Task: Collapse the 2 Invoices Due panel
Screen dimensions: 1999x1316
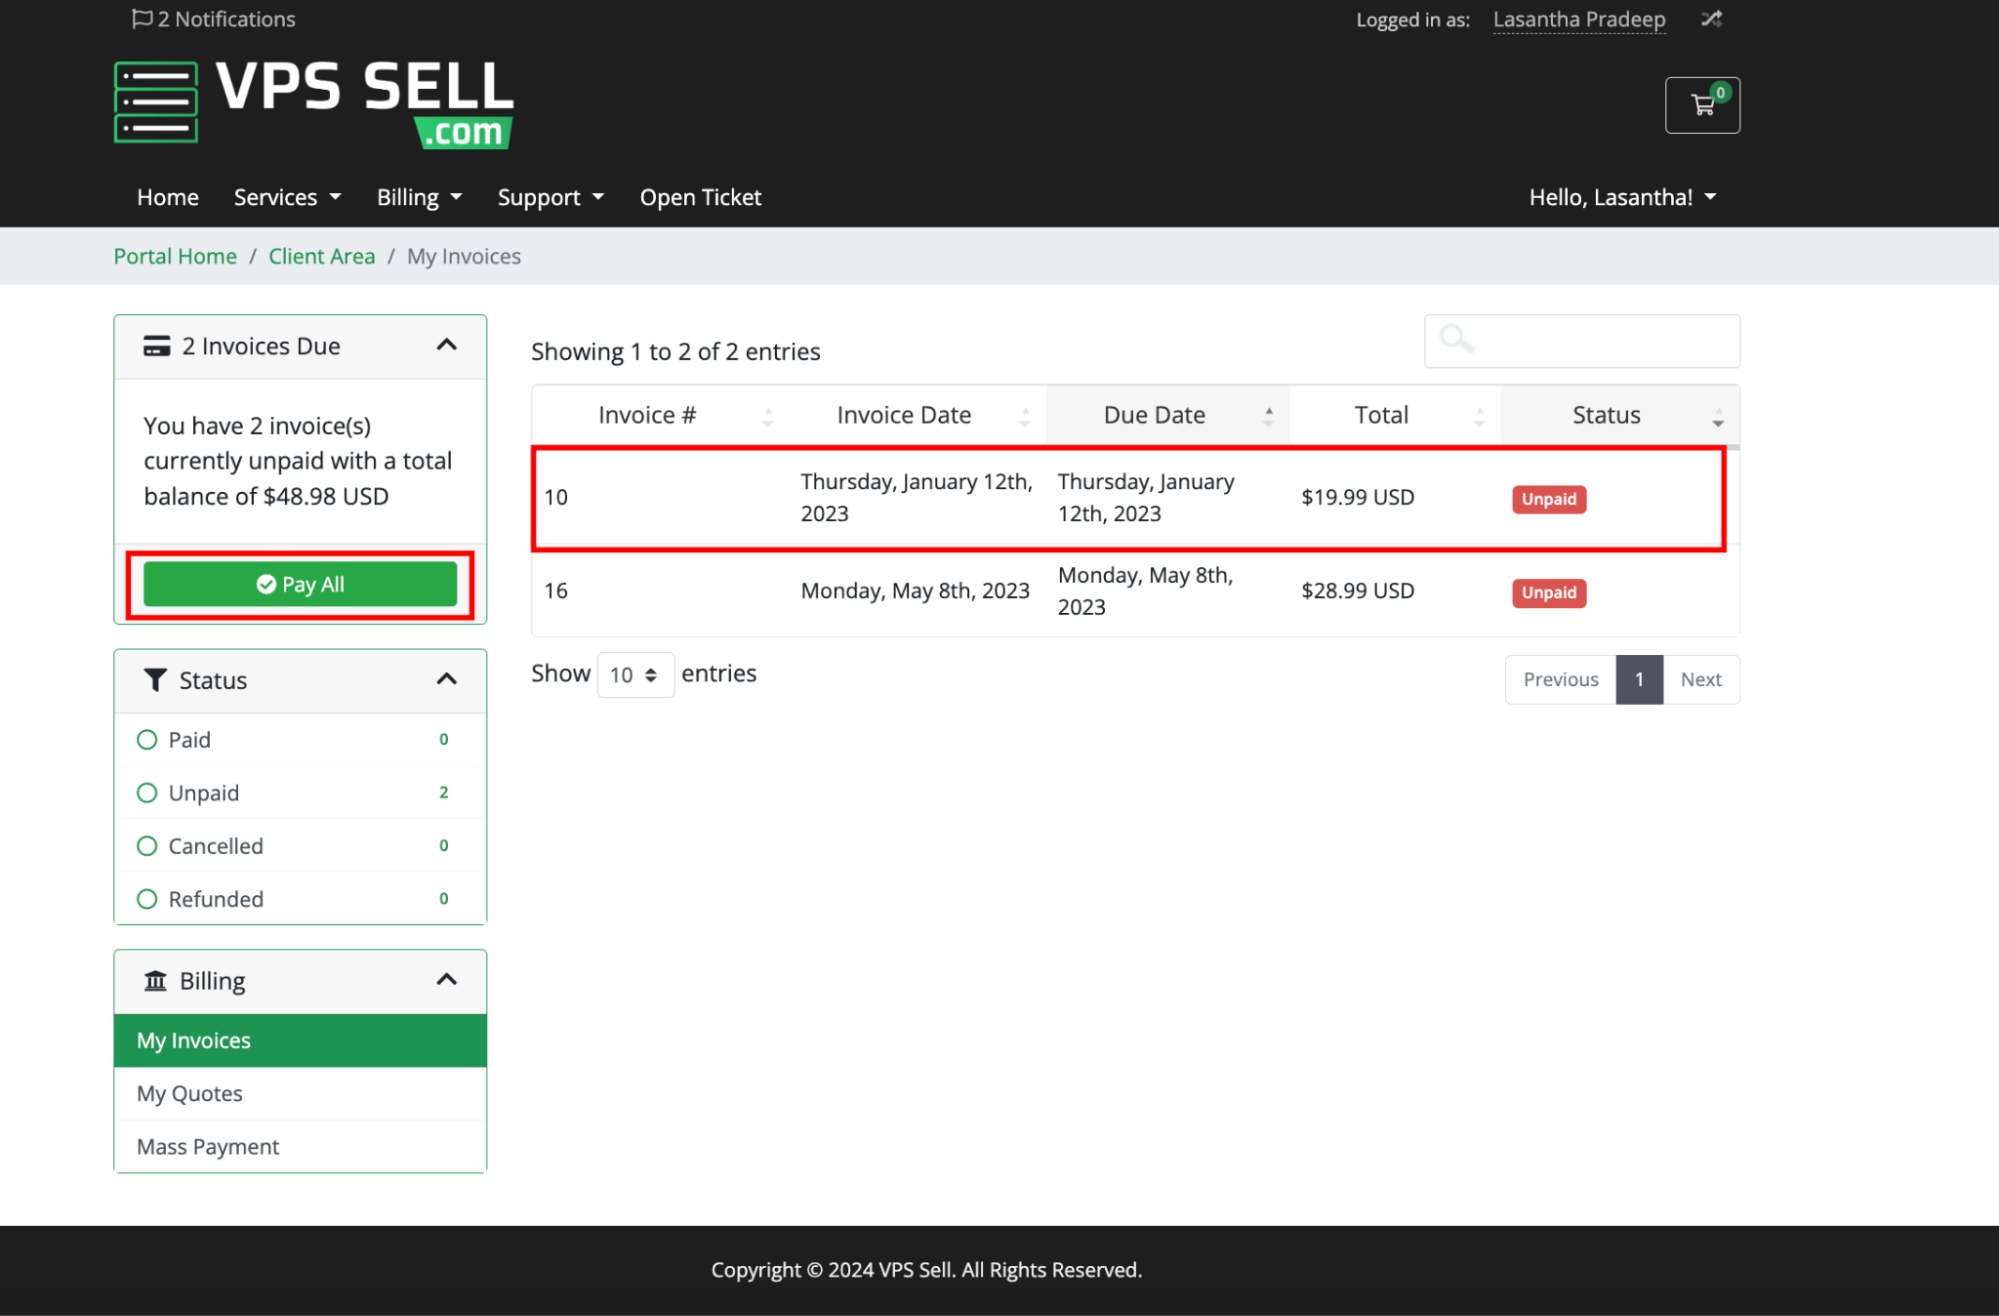Action: (447, 345)
